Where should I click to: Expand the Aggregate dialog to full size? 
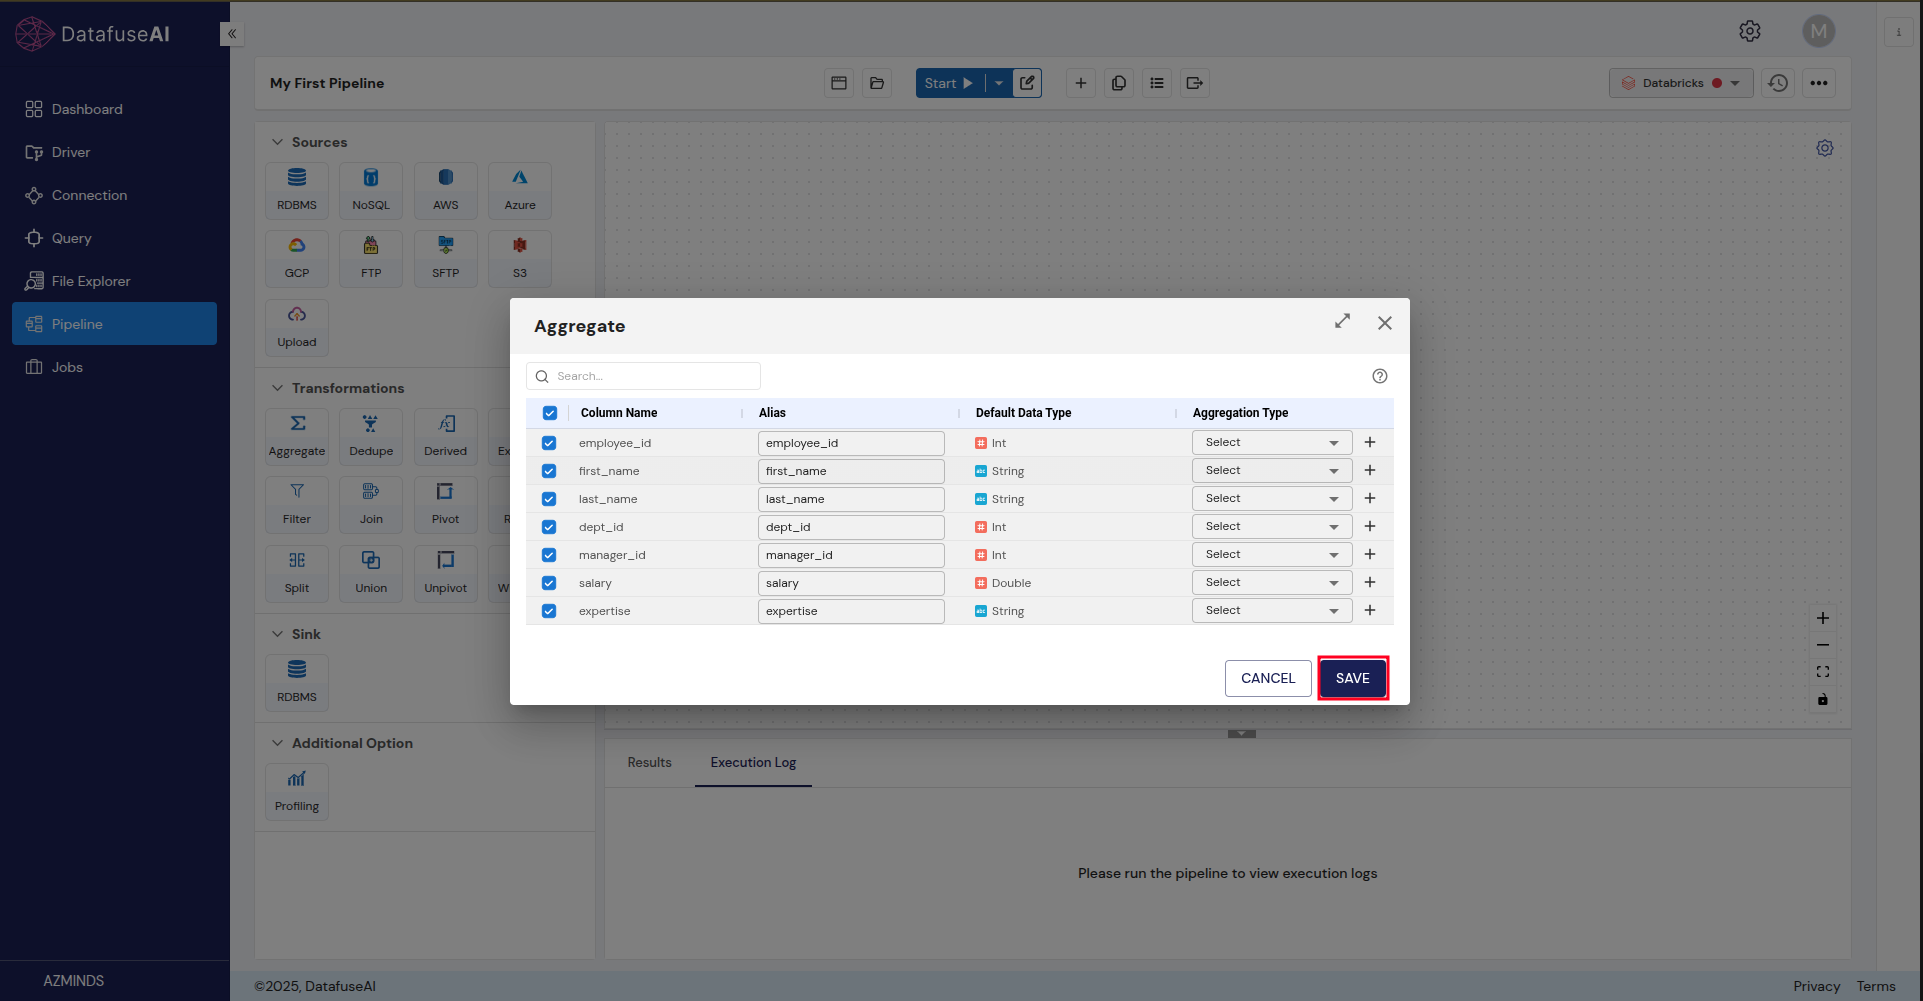point(1342,321)
